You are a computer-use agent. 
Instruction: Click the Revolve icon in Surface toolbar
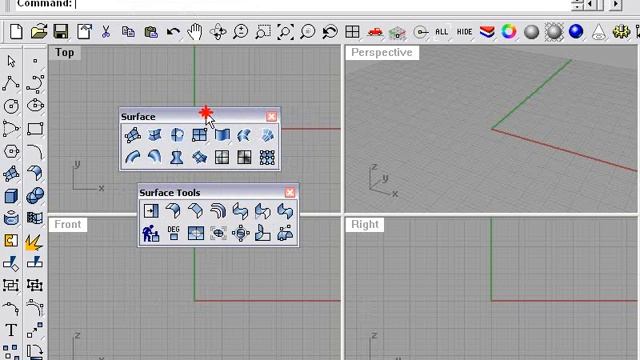[x=177, y=157]
